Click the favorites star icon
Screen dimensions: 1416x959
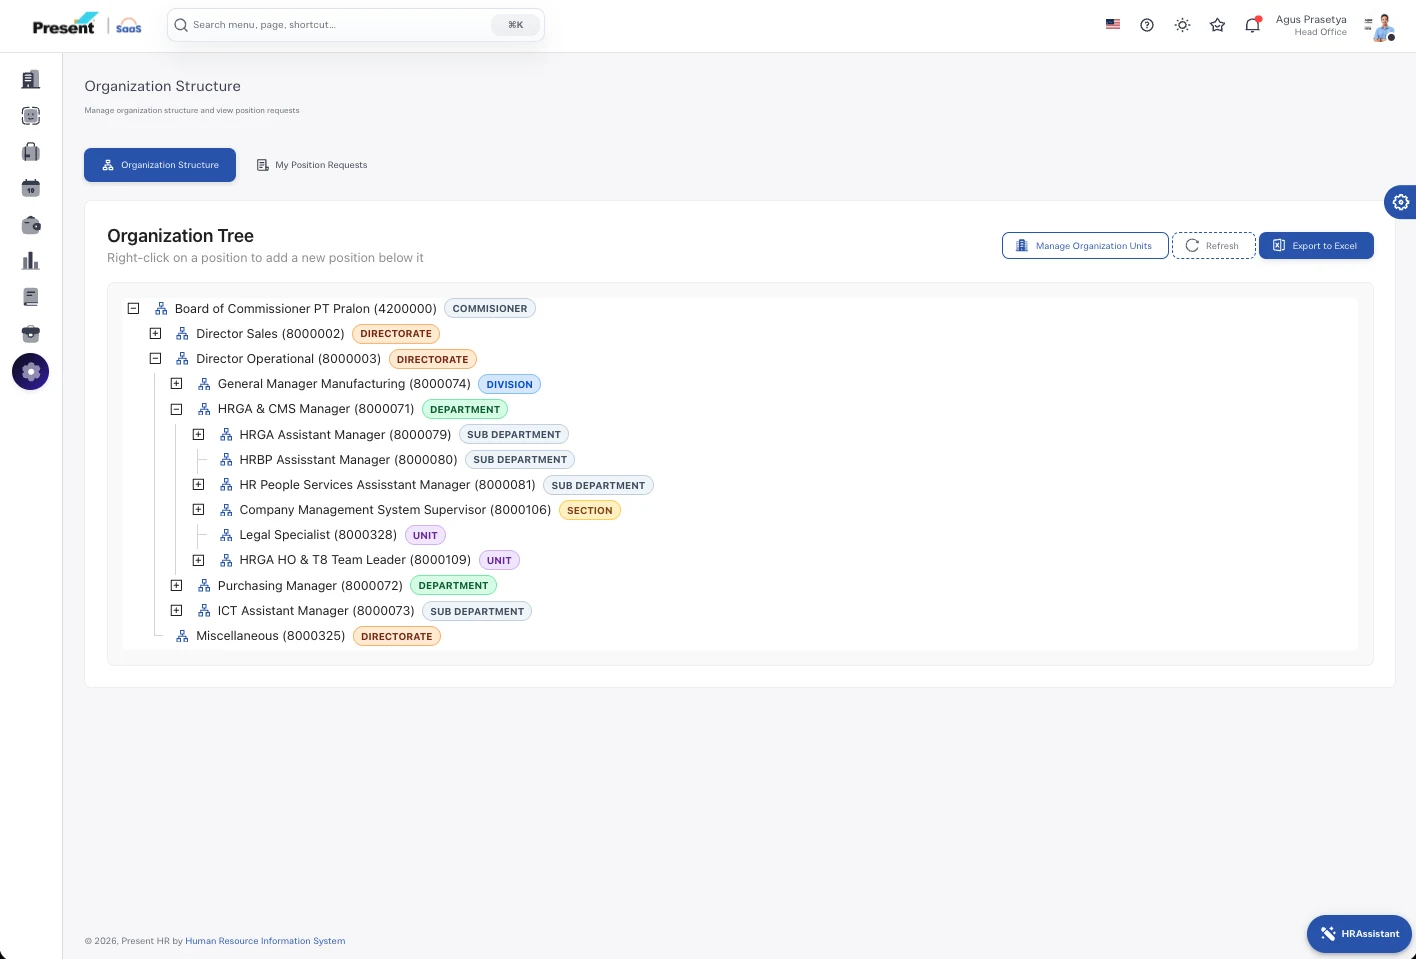1217,25
